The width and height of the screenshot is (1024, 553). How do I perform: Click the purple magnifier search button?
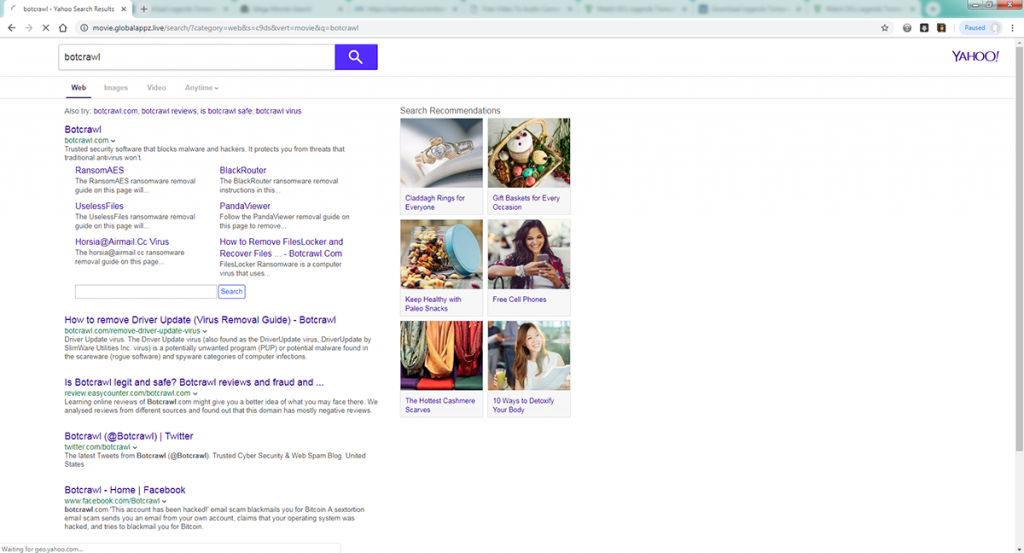tap(356, 57)
